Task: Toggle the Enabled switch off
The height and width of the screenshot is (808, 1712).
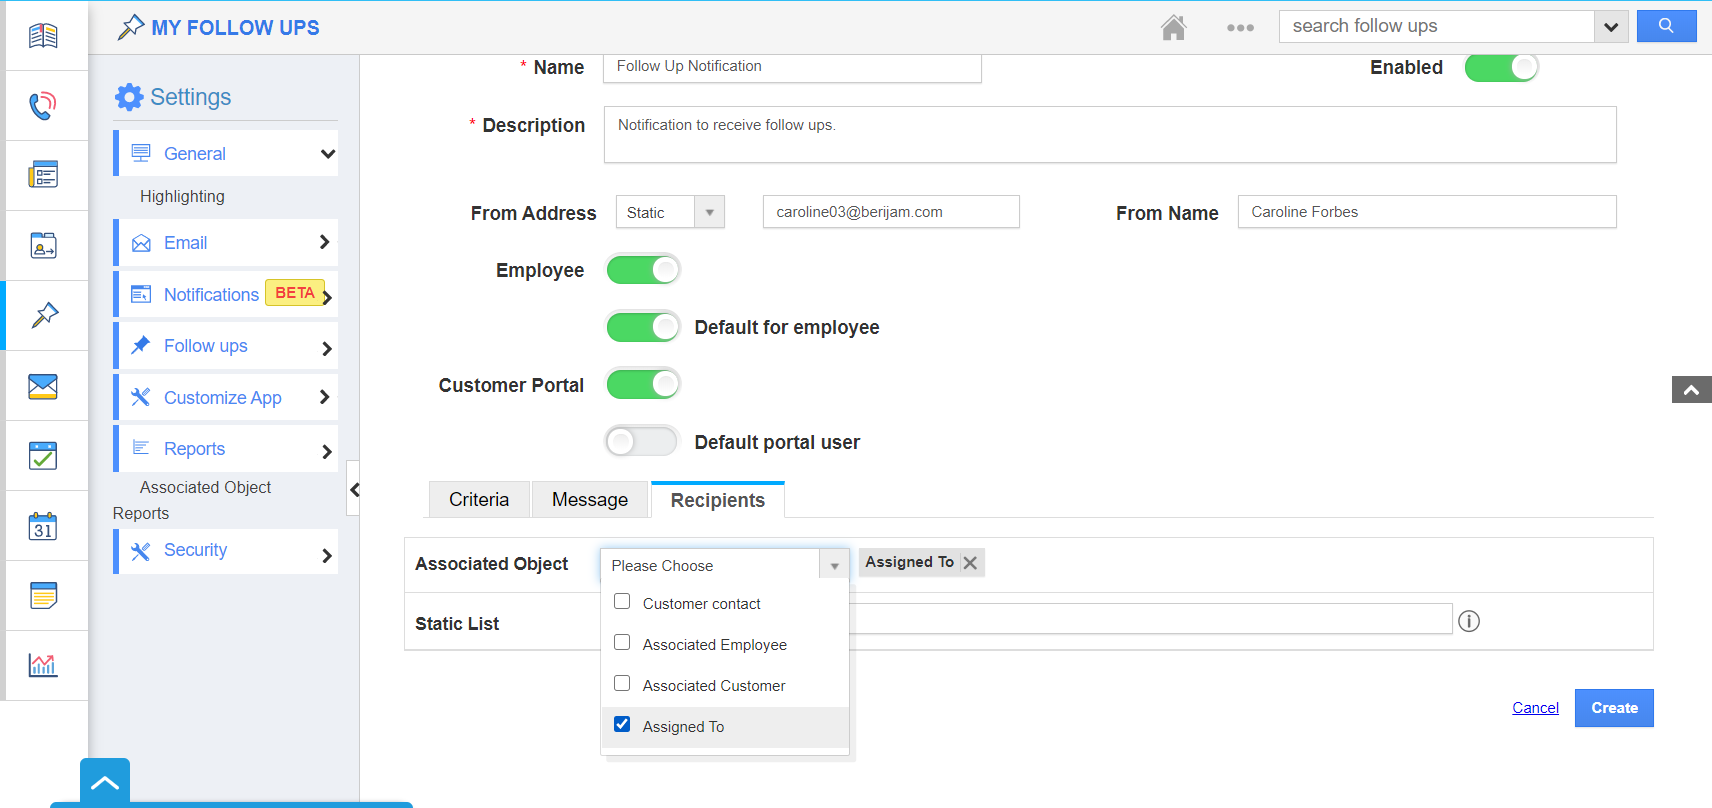Action: [1500, 68]
